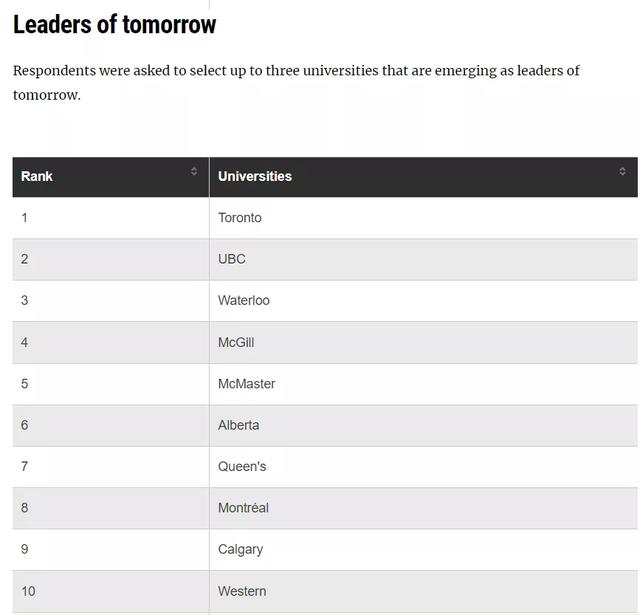Click the Alberta cell
640x615 pixels.
tap(239, 425)
